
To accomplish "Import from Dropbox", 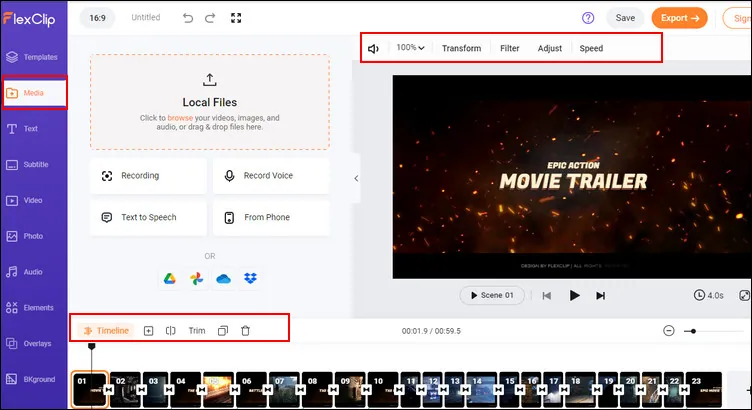I will click(x=250, y=279).
